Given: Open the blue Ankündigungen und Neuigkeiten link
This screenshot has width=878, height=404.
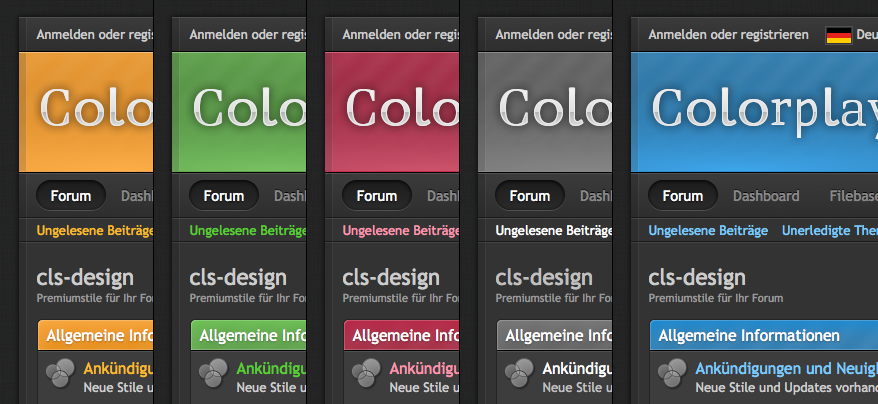Looking at the screenshot, I should (x=786, y=368).
